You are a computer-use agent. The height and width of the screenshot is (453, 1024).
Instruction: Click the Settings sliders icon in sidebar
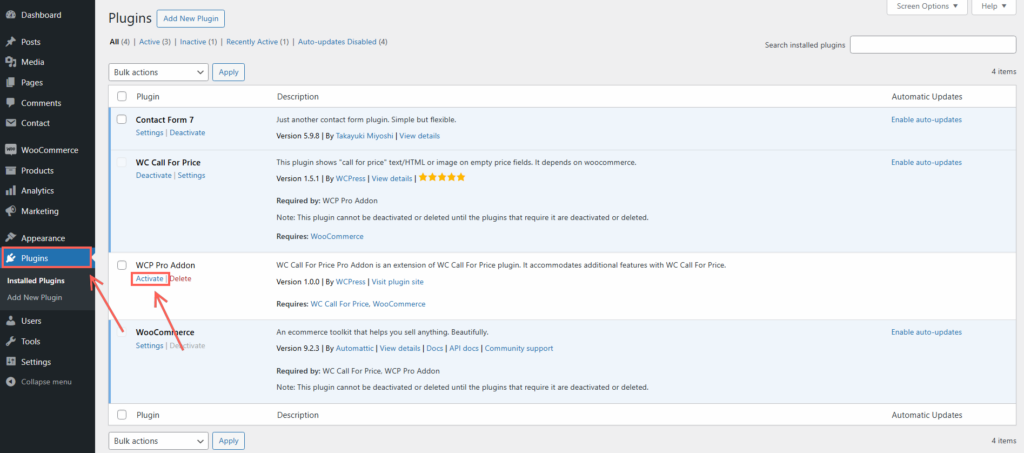(x=10, y=362)
